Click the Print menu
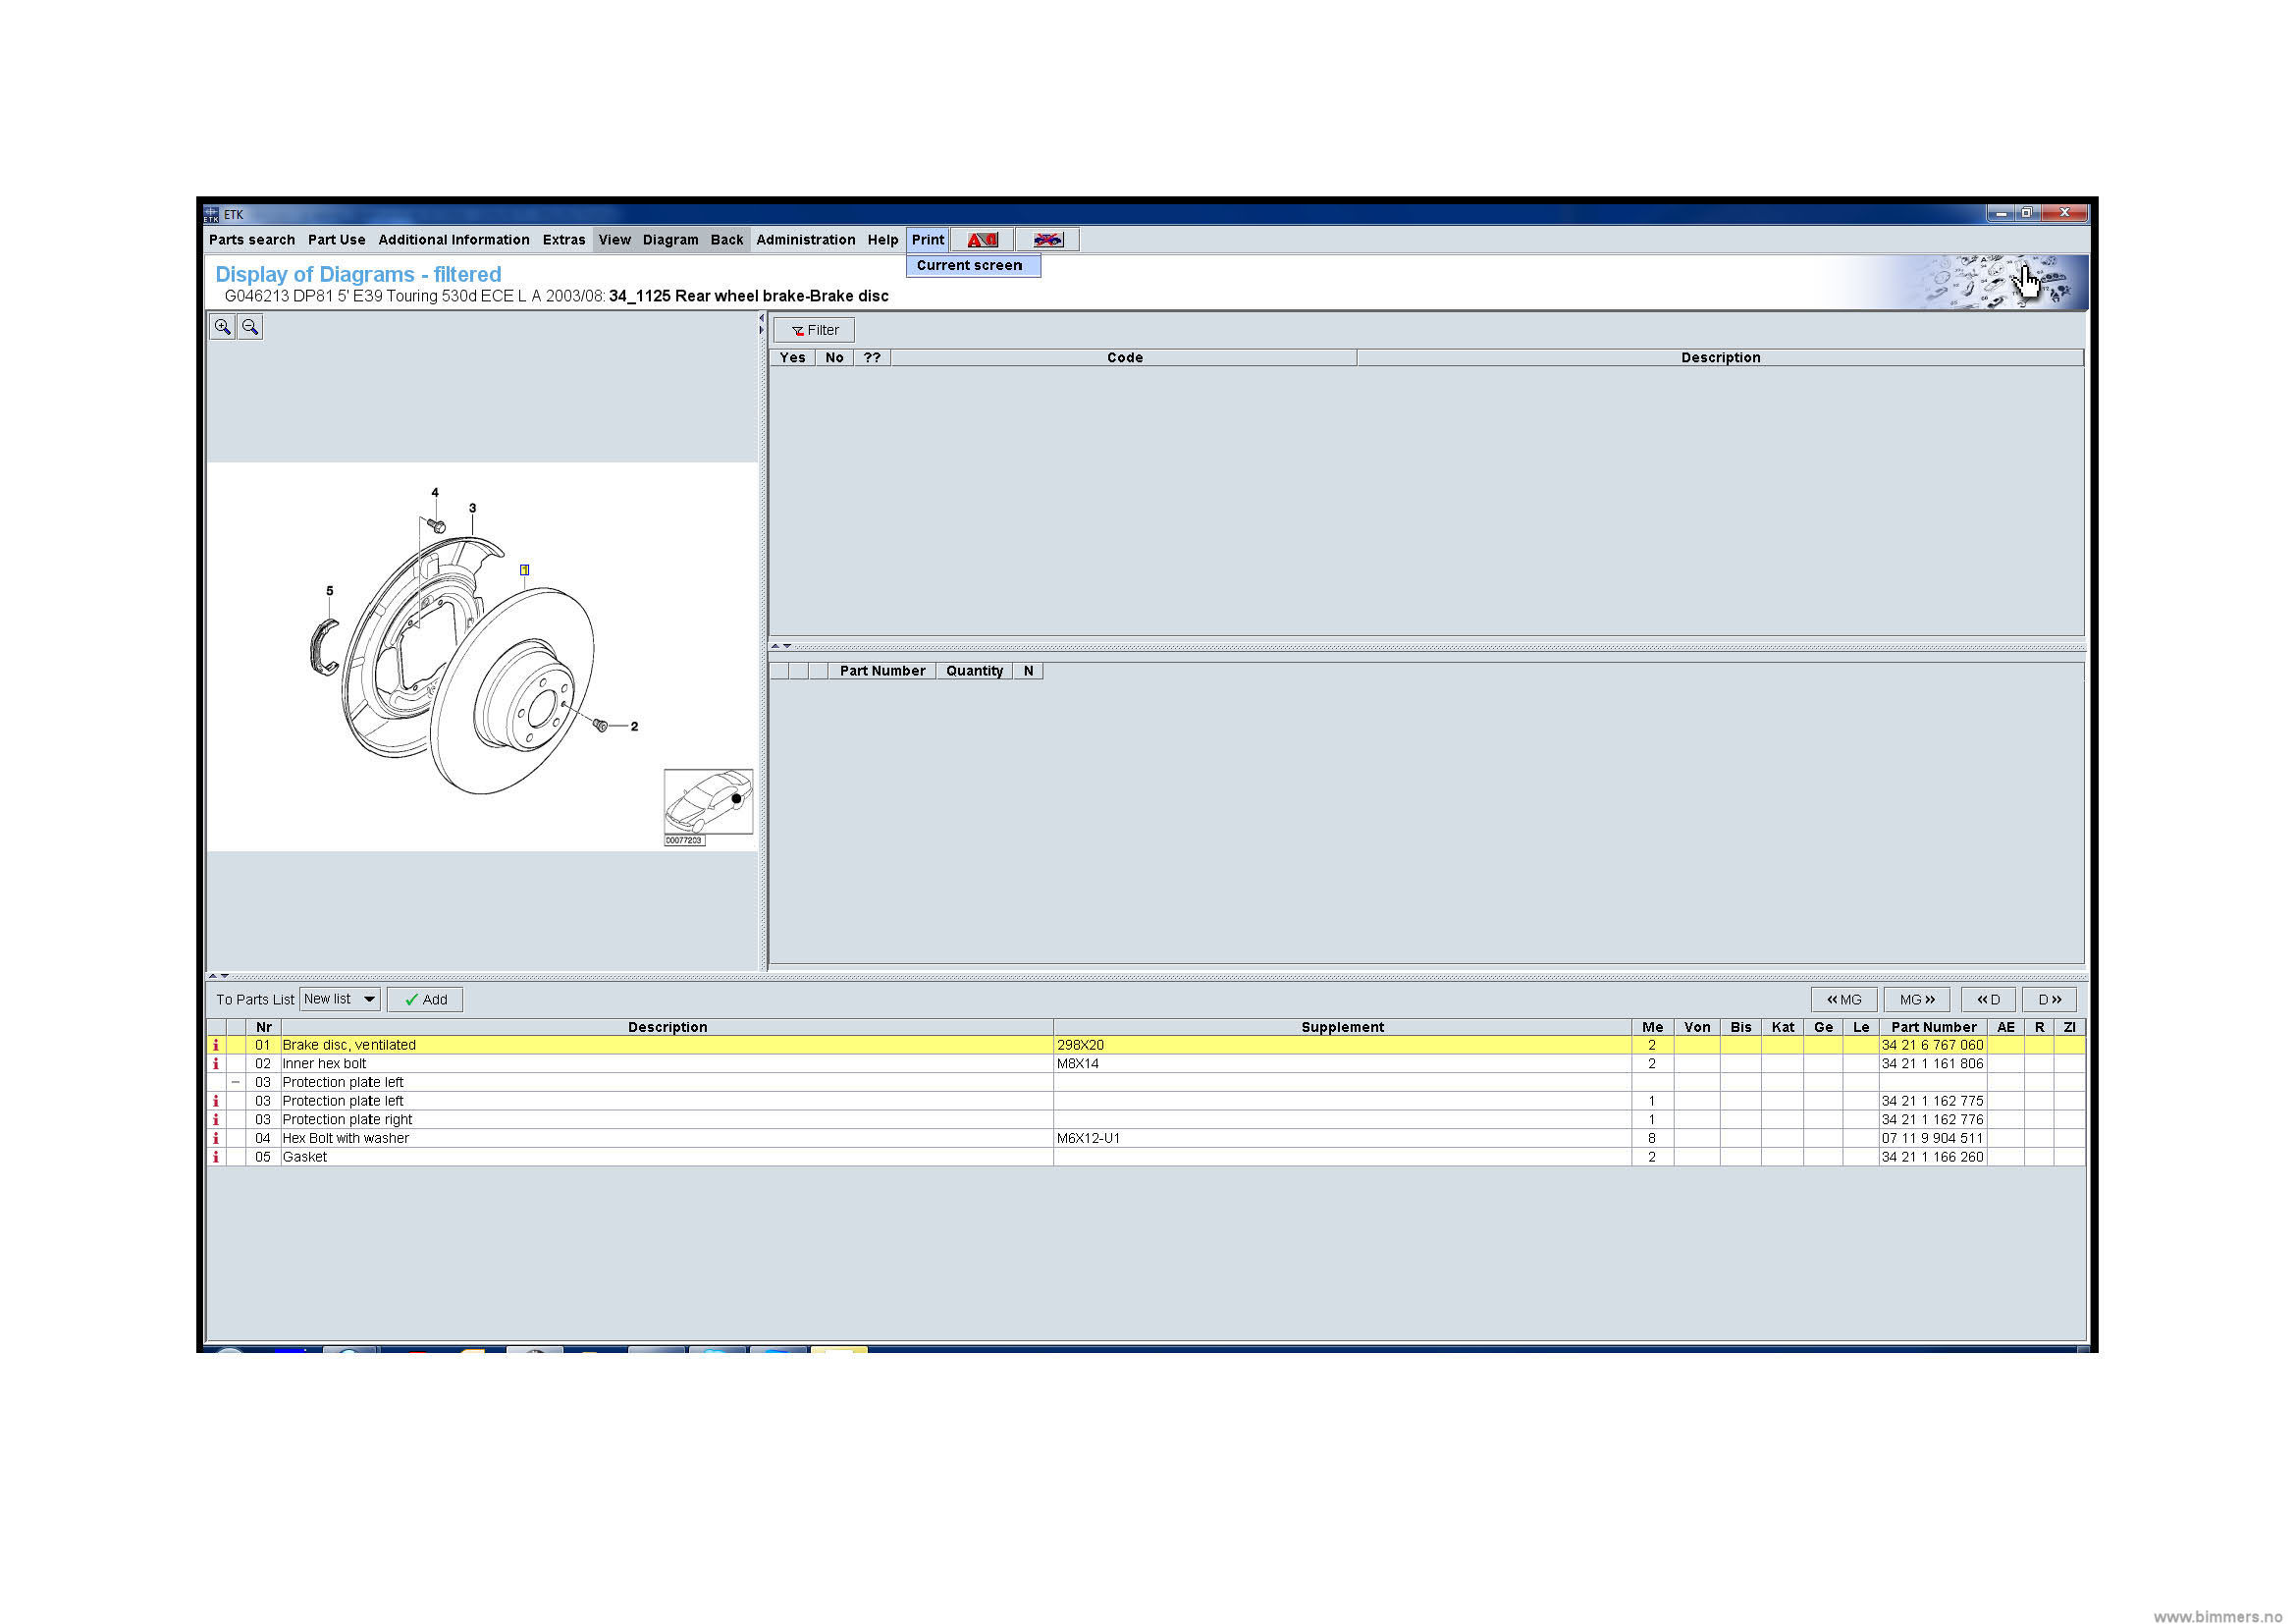 pos(928,240)
